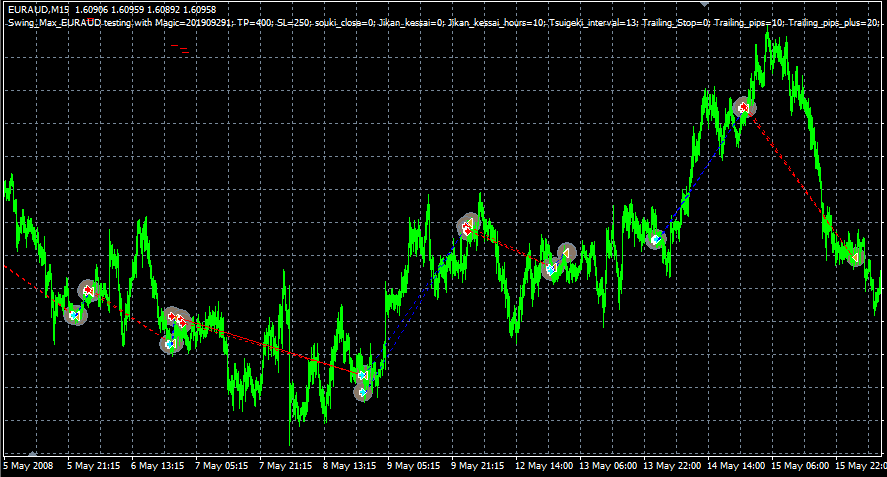This screenshot has width=887, height=477.
Task: Select the long solid red trade line
Action: pyautogui.click(x=270, y=347)
